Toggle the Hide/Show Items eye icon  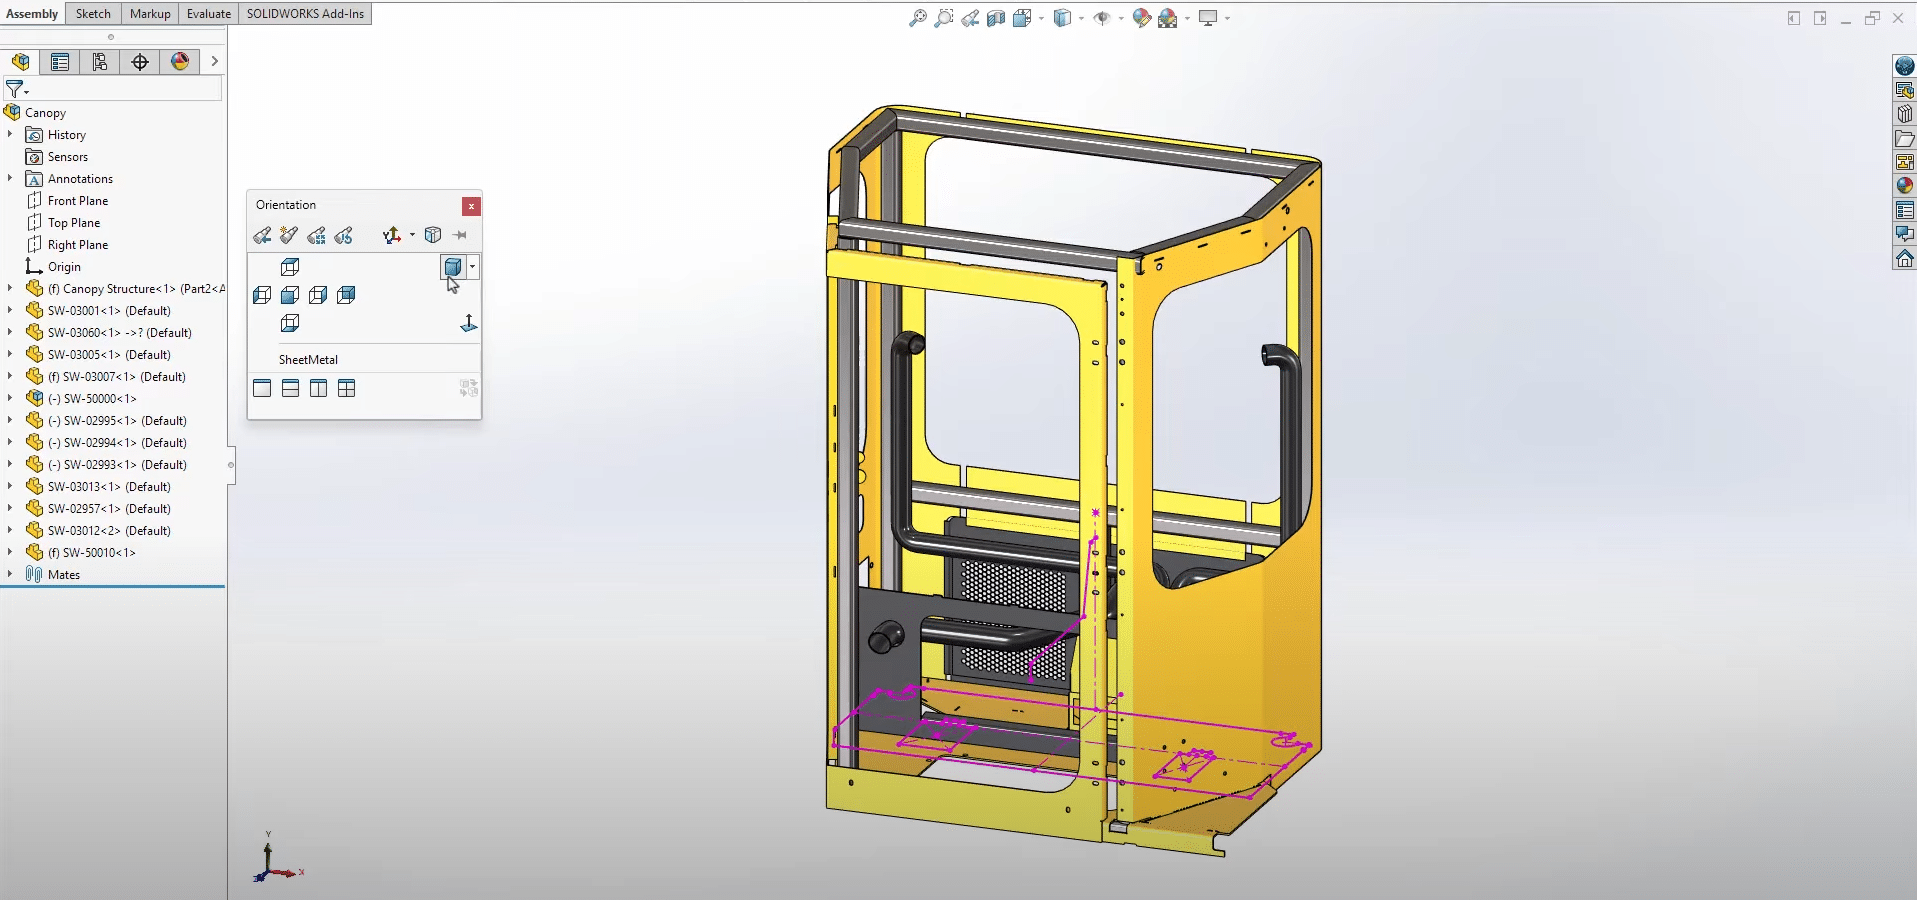click(1102, 18)
